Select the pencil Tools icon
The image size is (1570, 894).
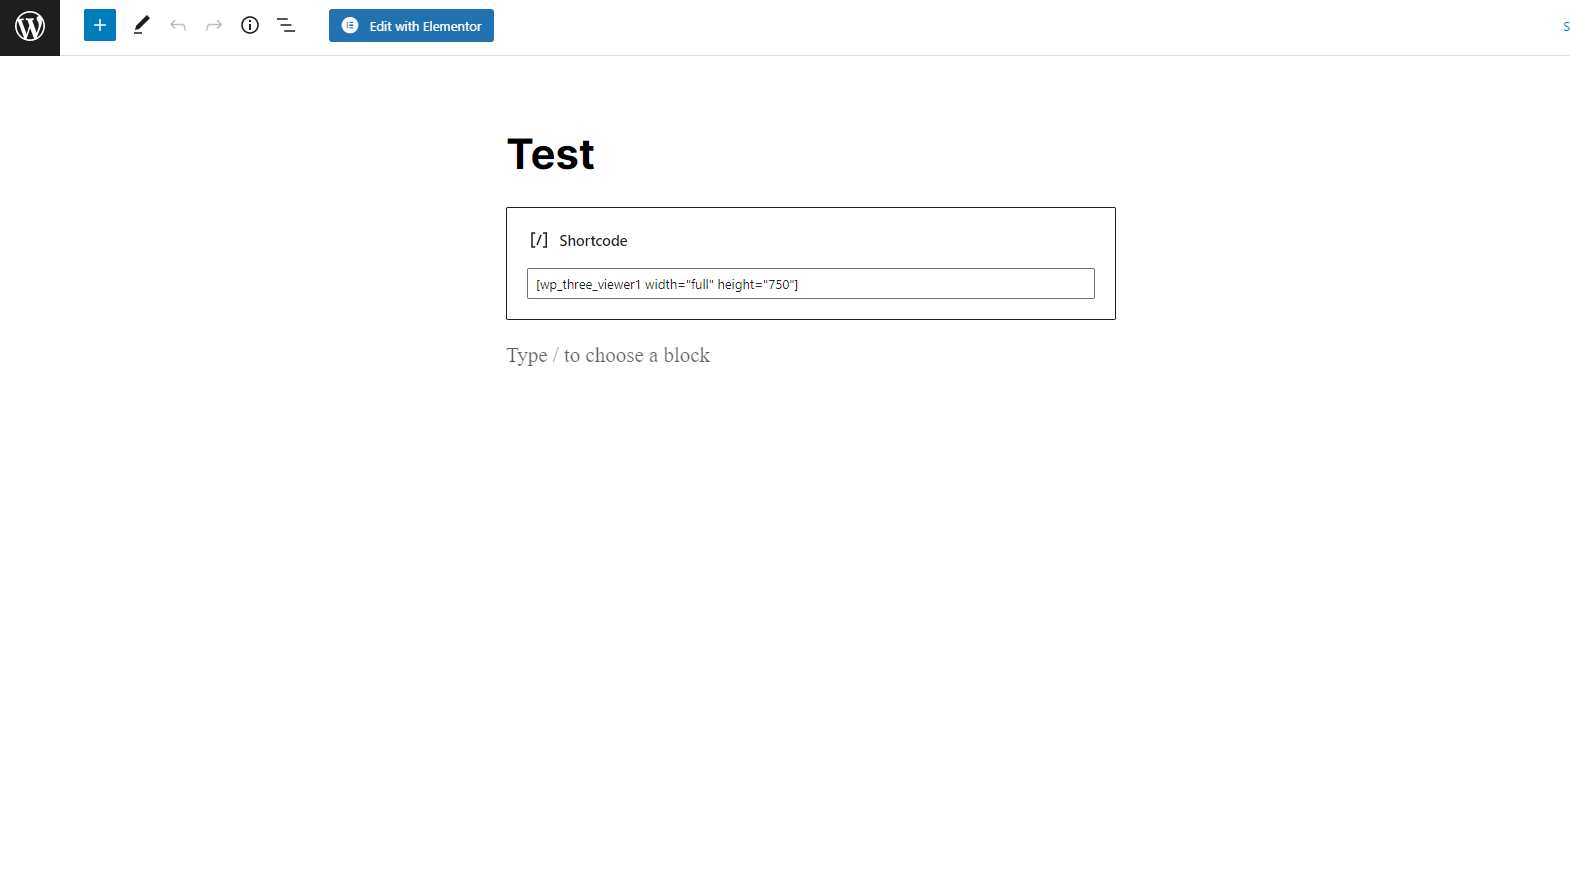point(141,25)
